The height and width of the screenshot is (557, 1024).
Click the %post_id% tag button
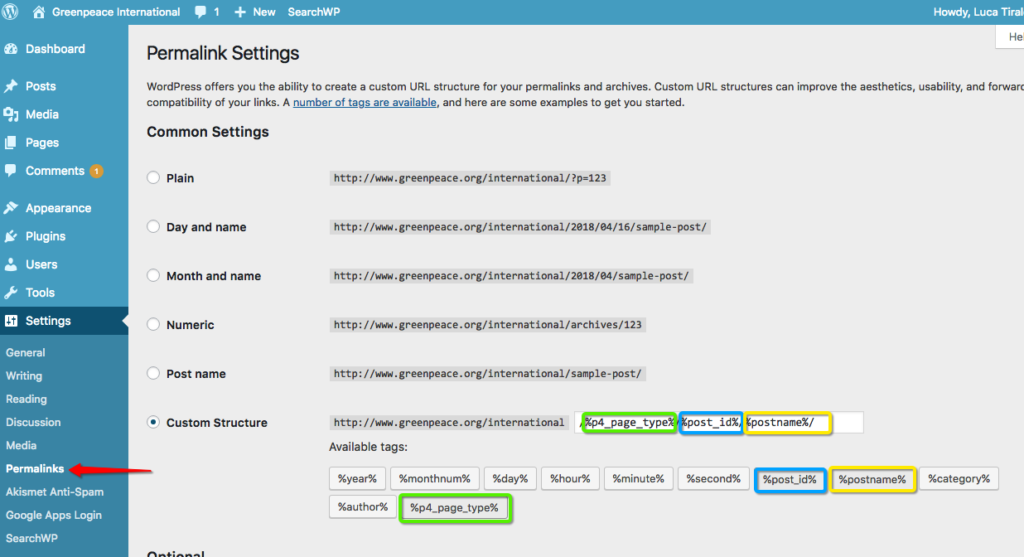tap(790, 479)
